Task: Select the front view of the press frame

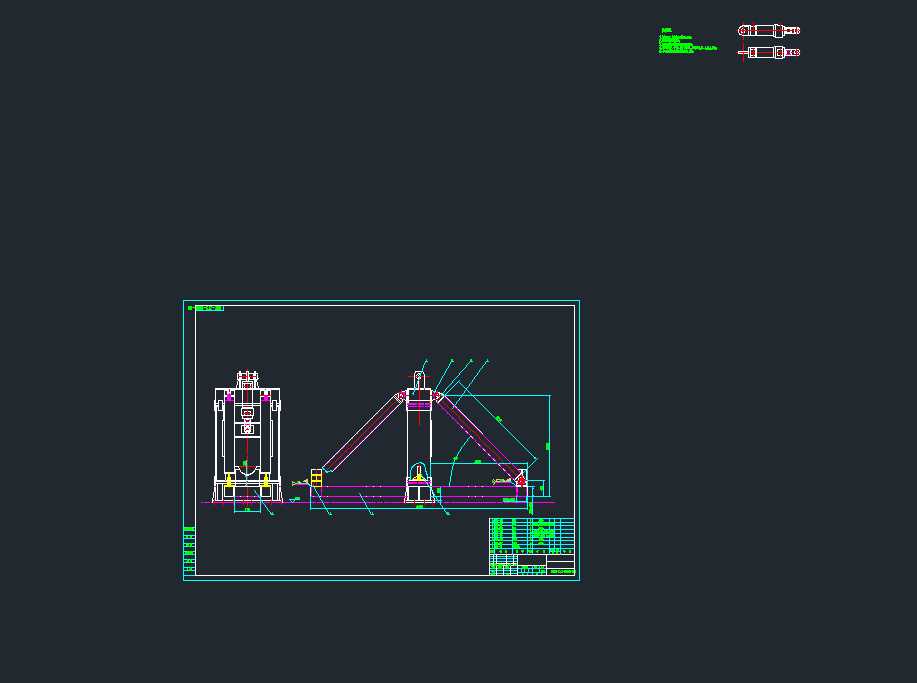Action: click(x=246, y=430)
